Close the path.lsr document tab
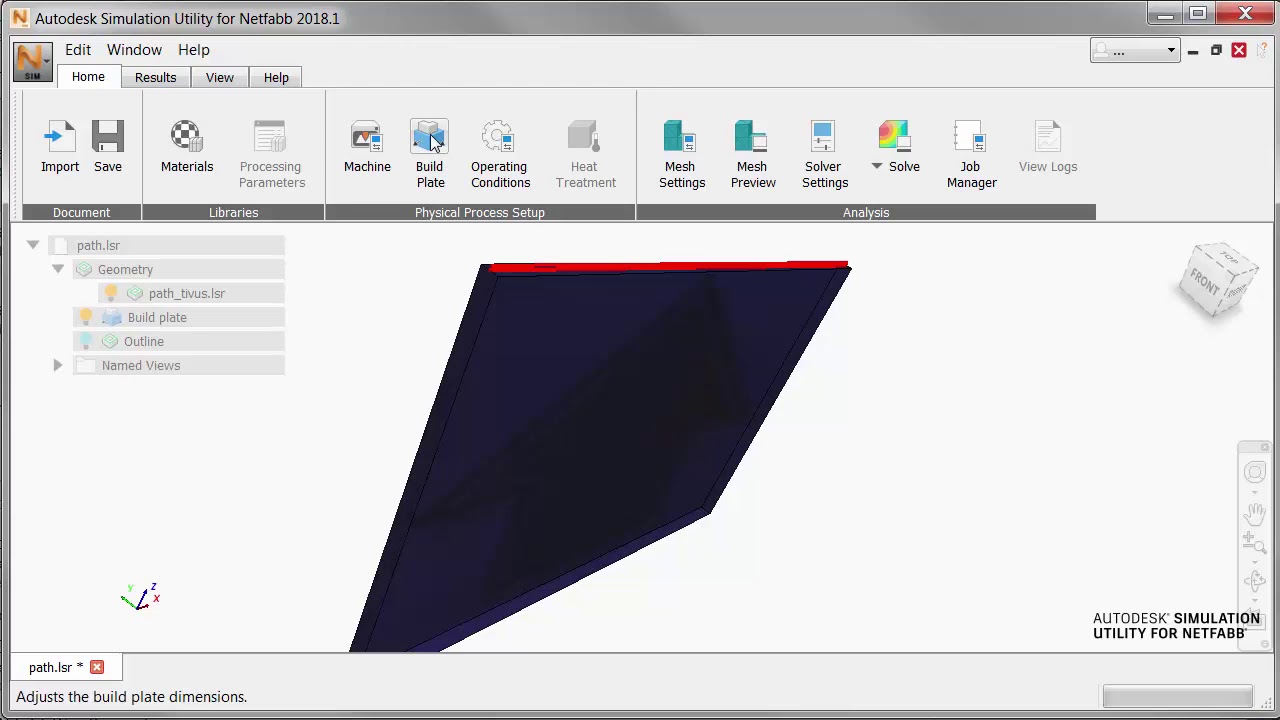The width and height of the screenshot is (1280, 720). click(97, 667)
